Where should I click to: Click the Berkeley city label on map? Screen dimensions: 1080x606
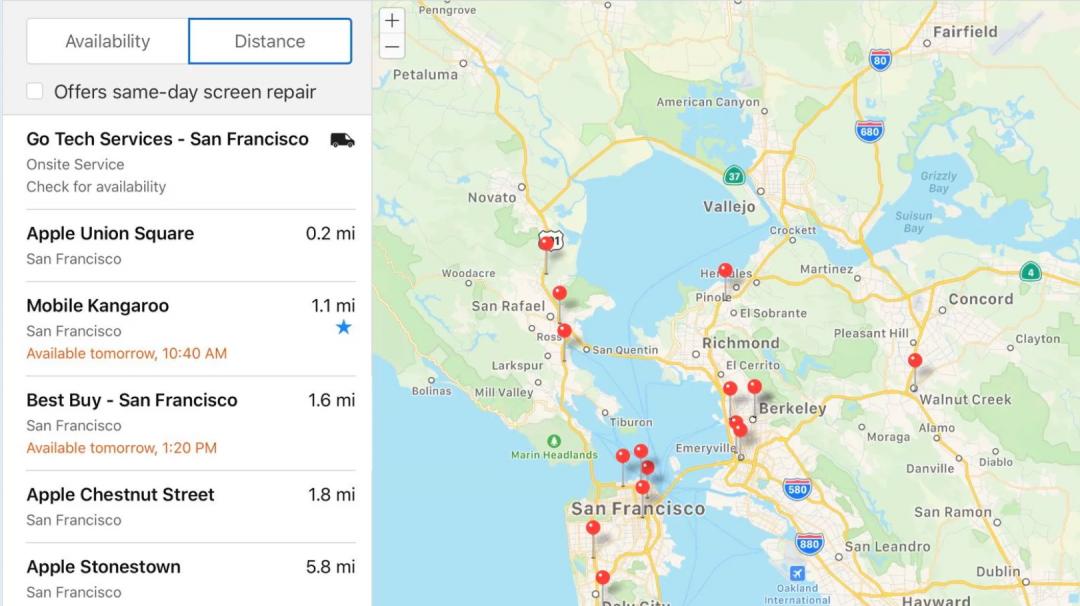point(792,408)
